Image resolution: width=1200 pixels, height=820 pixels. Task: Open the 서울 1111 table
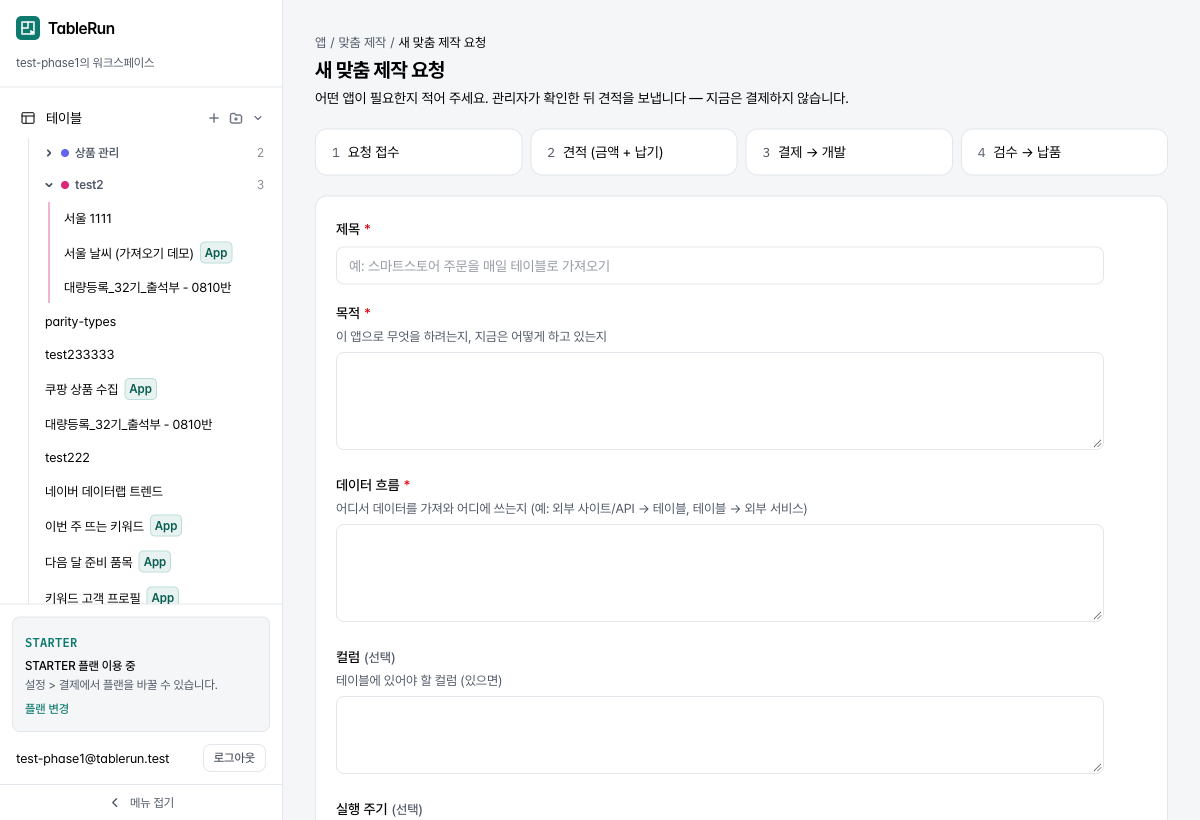click(88, 218)
